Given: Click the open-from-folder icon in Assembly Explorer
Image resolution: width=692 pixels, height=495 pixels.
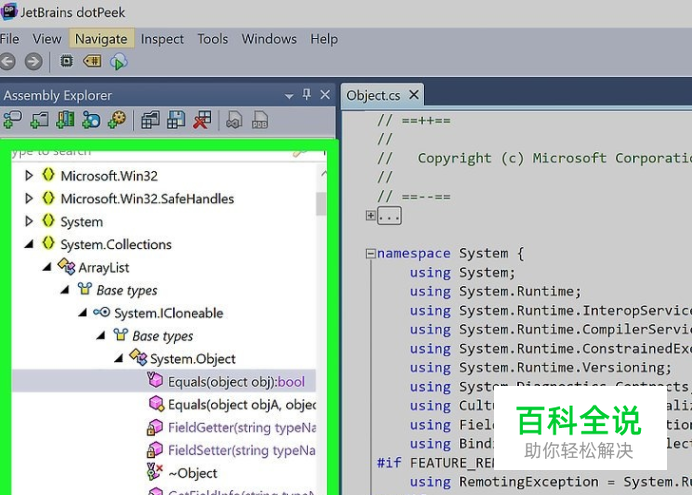Looking at the screenshot, I should click(39, 120).
